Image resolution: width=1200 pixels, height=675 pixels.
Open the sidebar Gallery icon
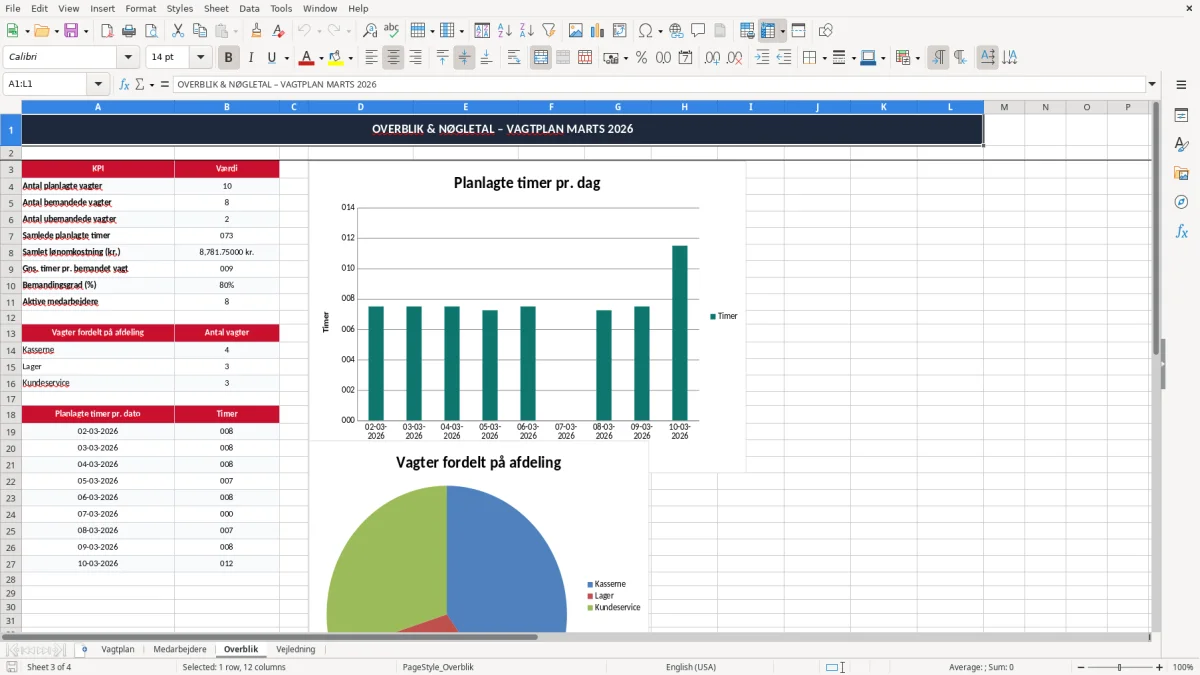pos(1181,174)
